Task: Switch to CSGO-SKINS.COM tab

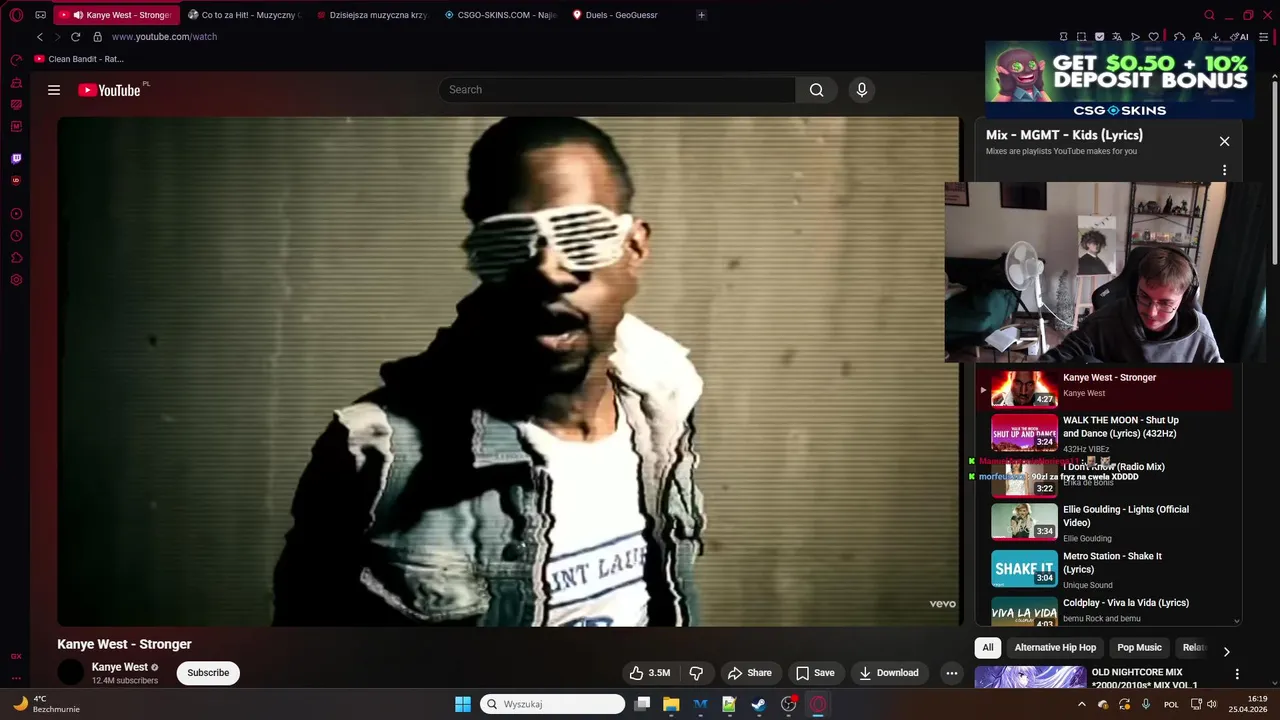Action: pyautogui.click(x=500, y=15)
